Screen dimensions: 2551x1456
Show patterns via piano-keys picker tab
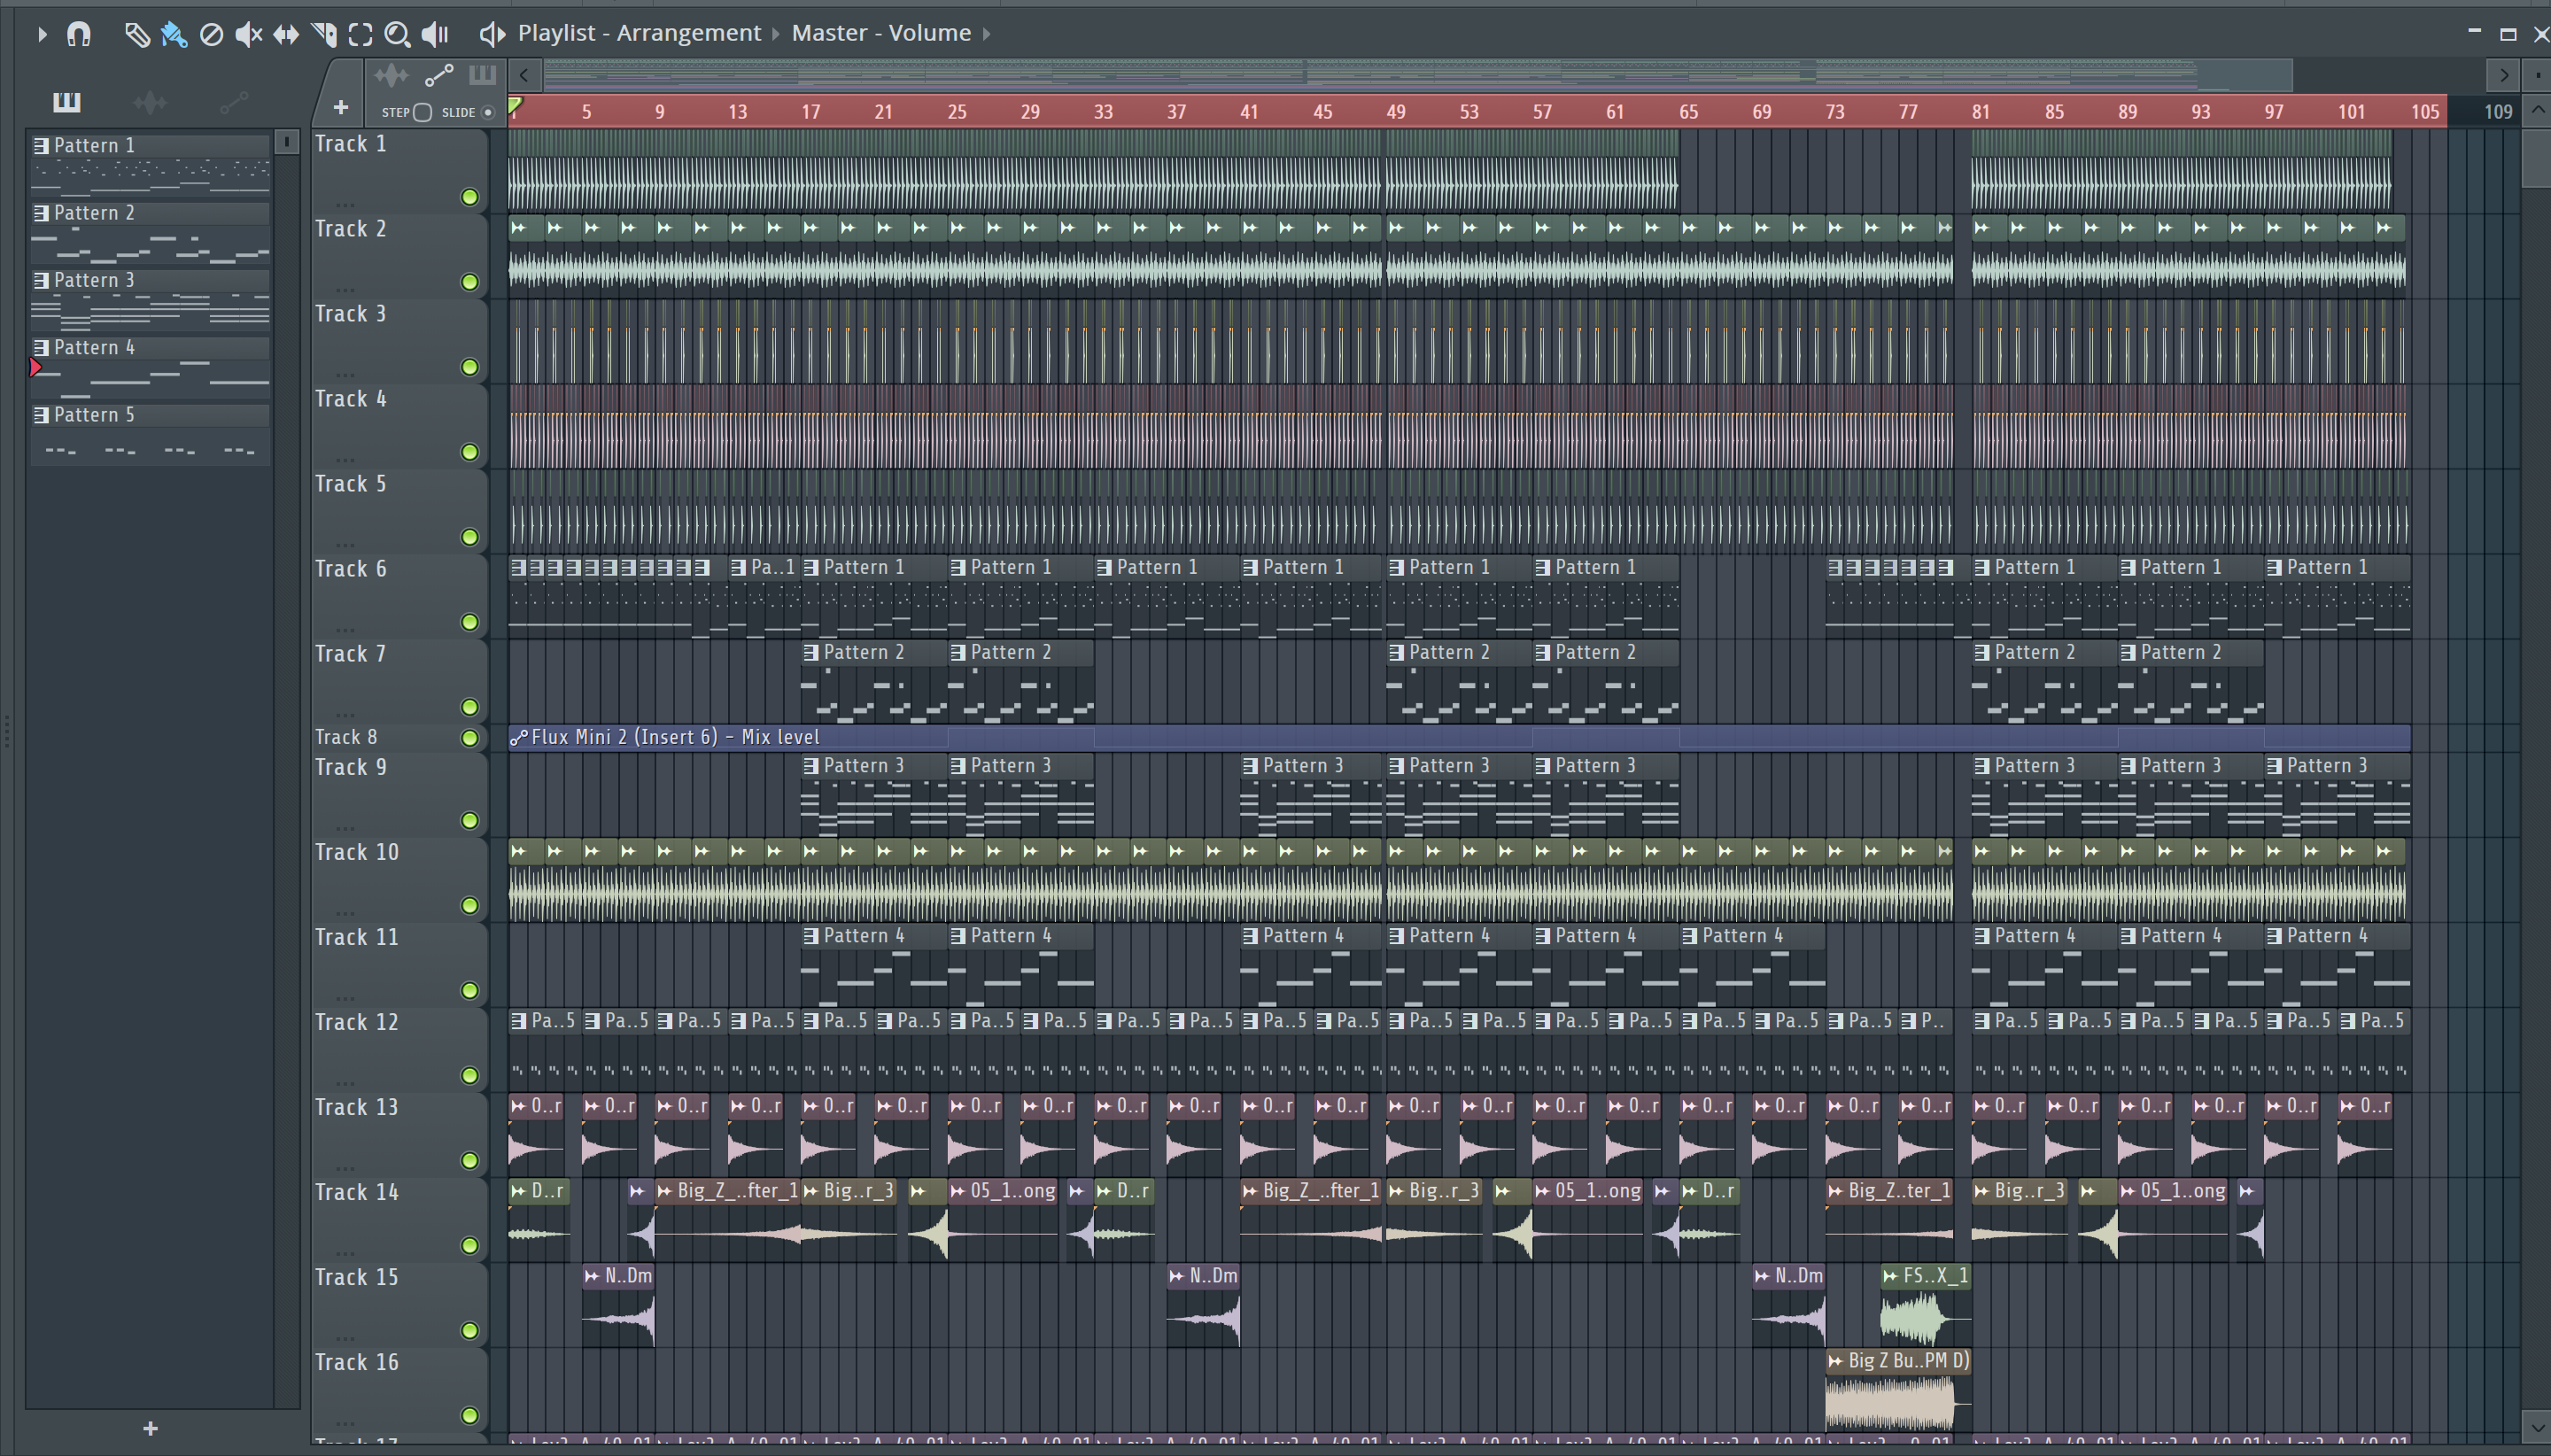(x=66, y=101)
